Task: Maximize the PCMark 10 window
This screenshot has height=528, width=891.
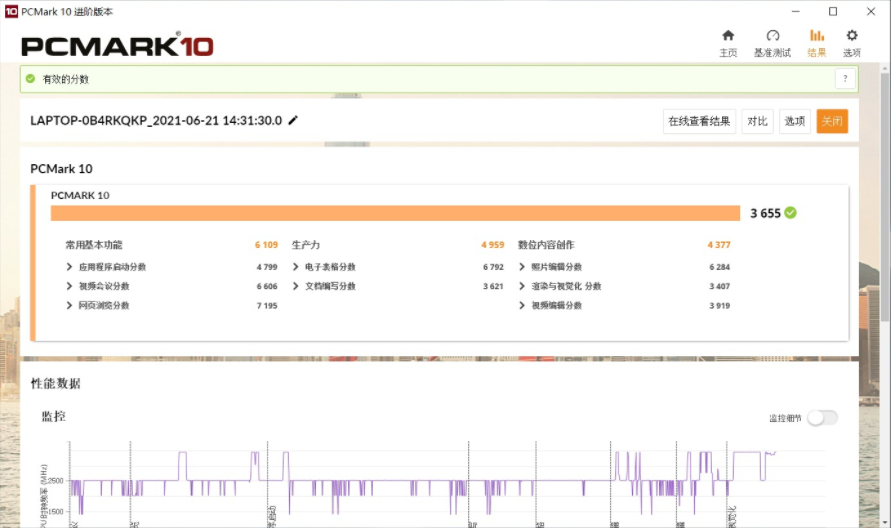Action: pos(832,11)
